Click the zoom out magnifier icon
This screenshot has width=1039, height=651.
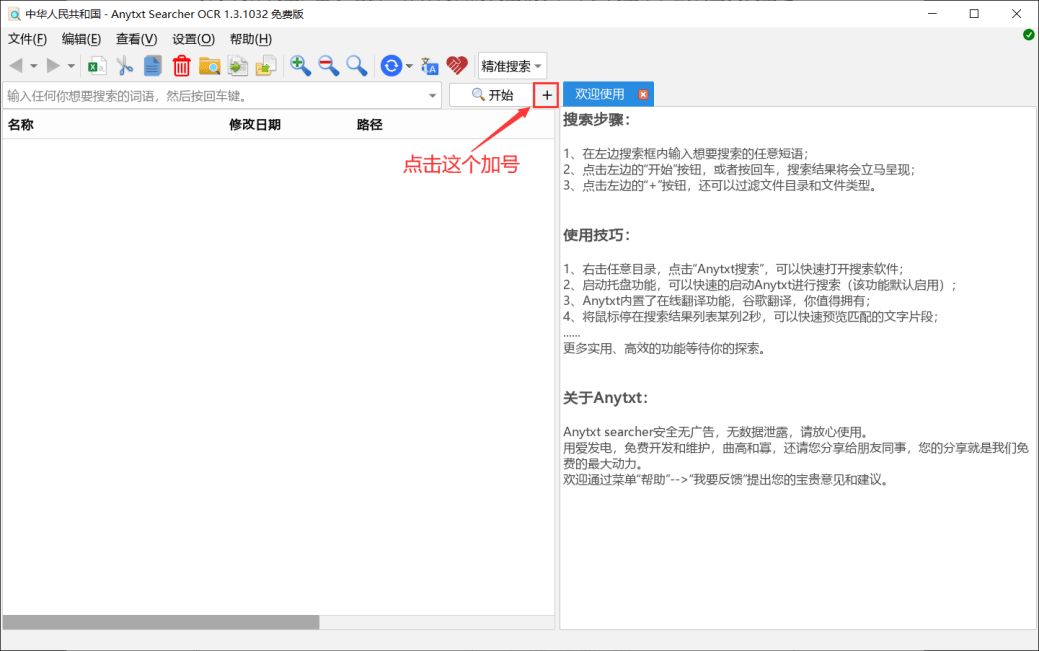click(x=329, y=66)
